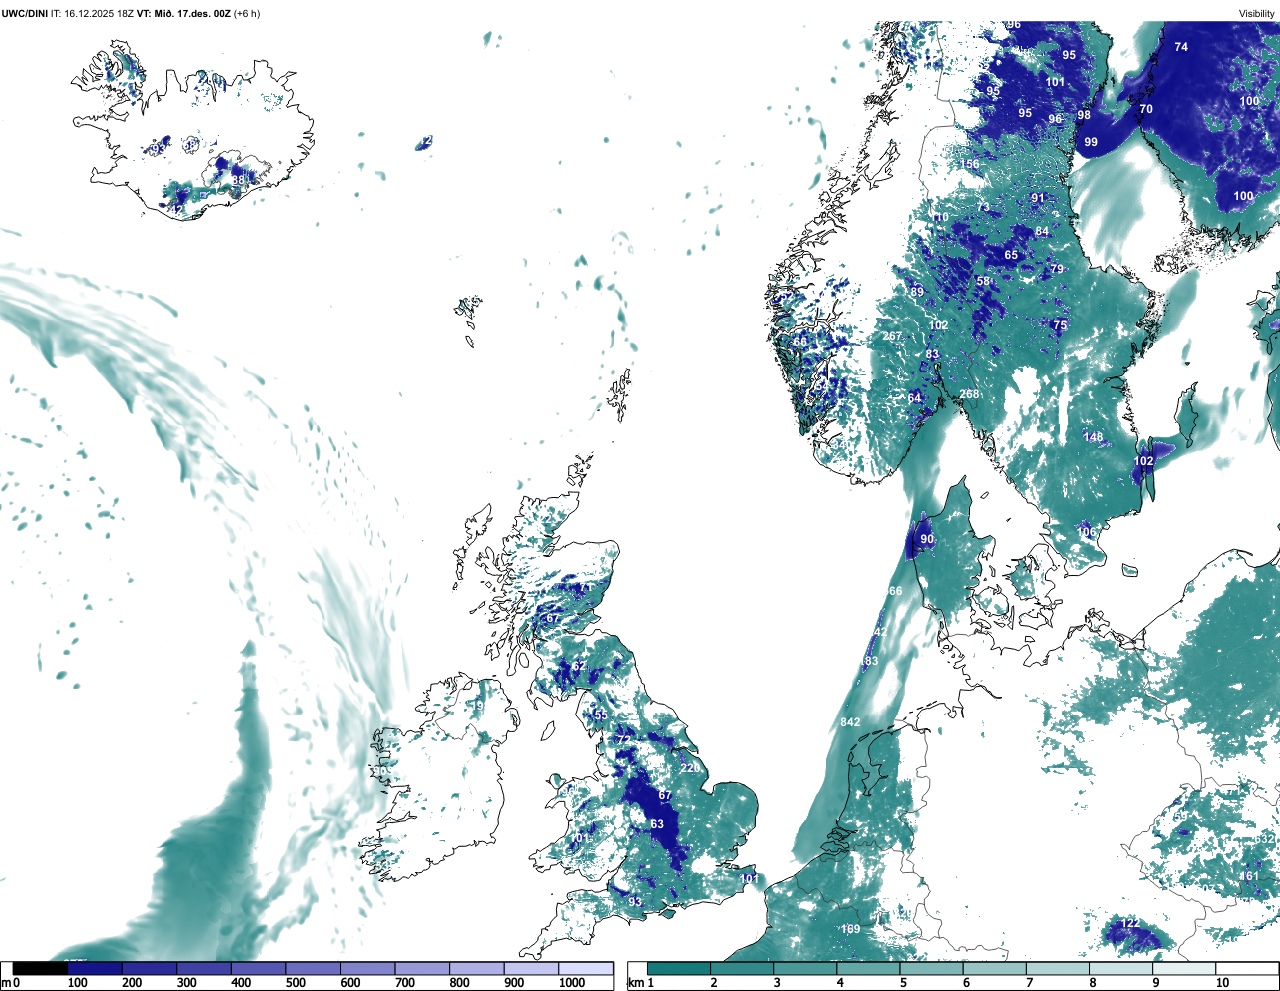The height and width of the screenshot is (991, 1280).
Task: Click the map value "161" at right edge
Action: (x=1250, y=876)
